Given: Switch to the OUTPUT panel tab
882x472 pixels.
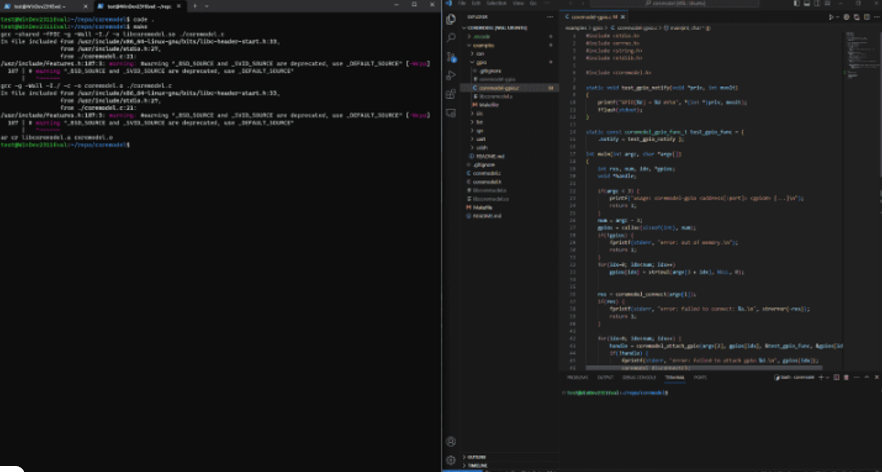Looking at the screenshot, I should coord(606,378).
